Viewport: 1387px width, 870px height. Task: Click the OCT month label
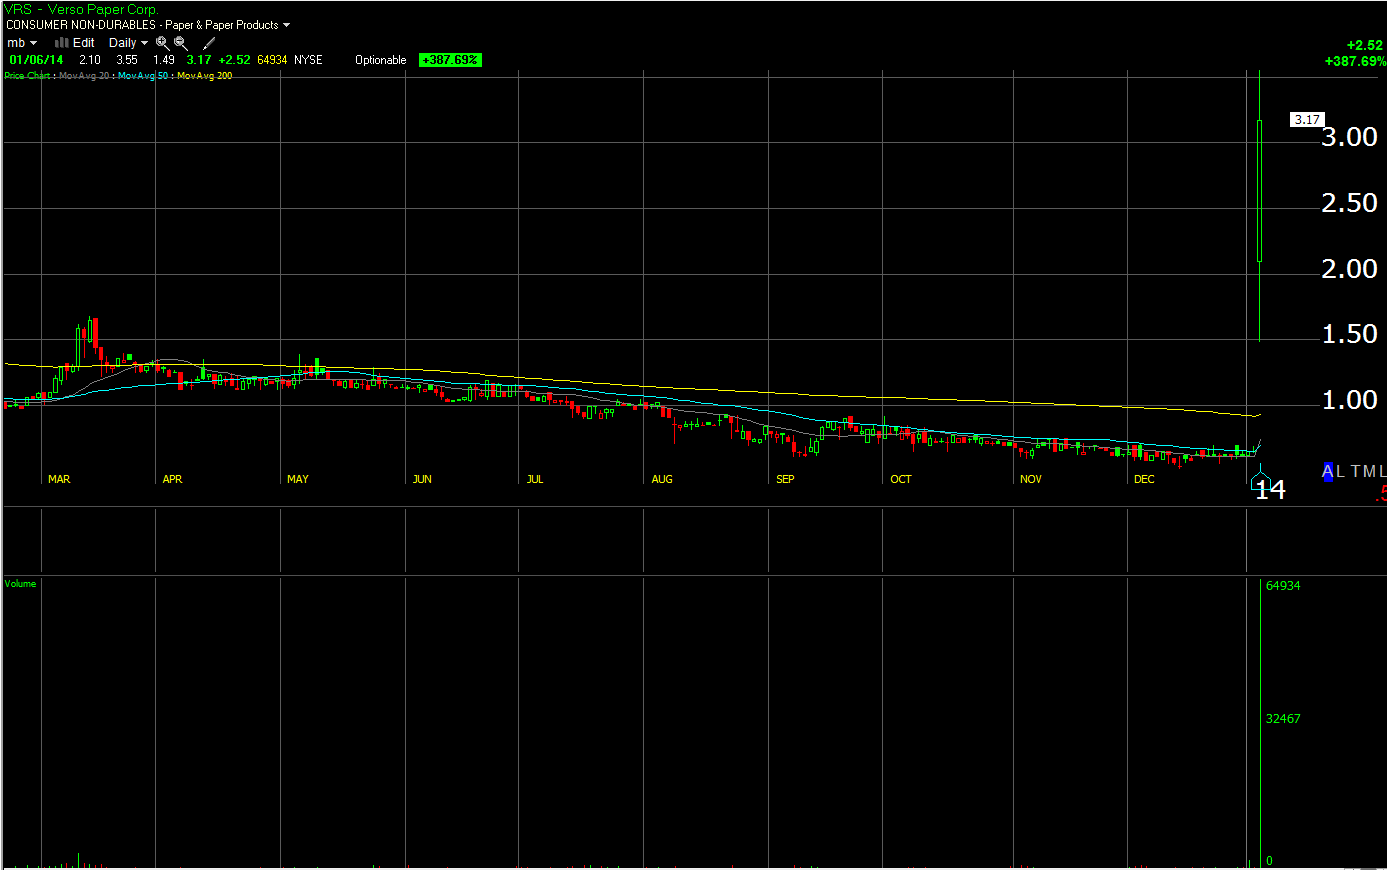[901, 480]
